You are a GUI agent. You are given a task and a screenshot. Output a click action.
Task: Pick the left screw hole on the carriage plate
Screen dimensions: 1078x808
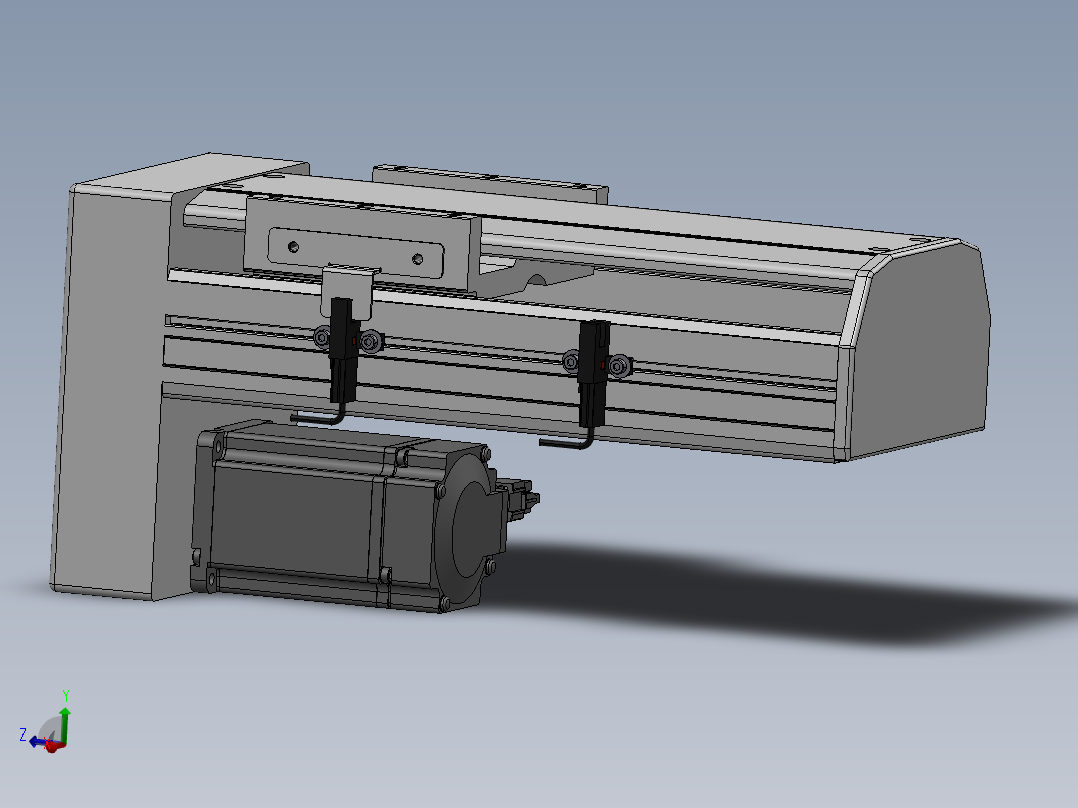(x=294, y=246)
